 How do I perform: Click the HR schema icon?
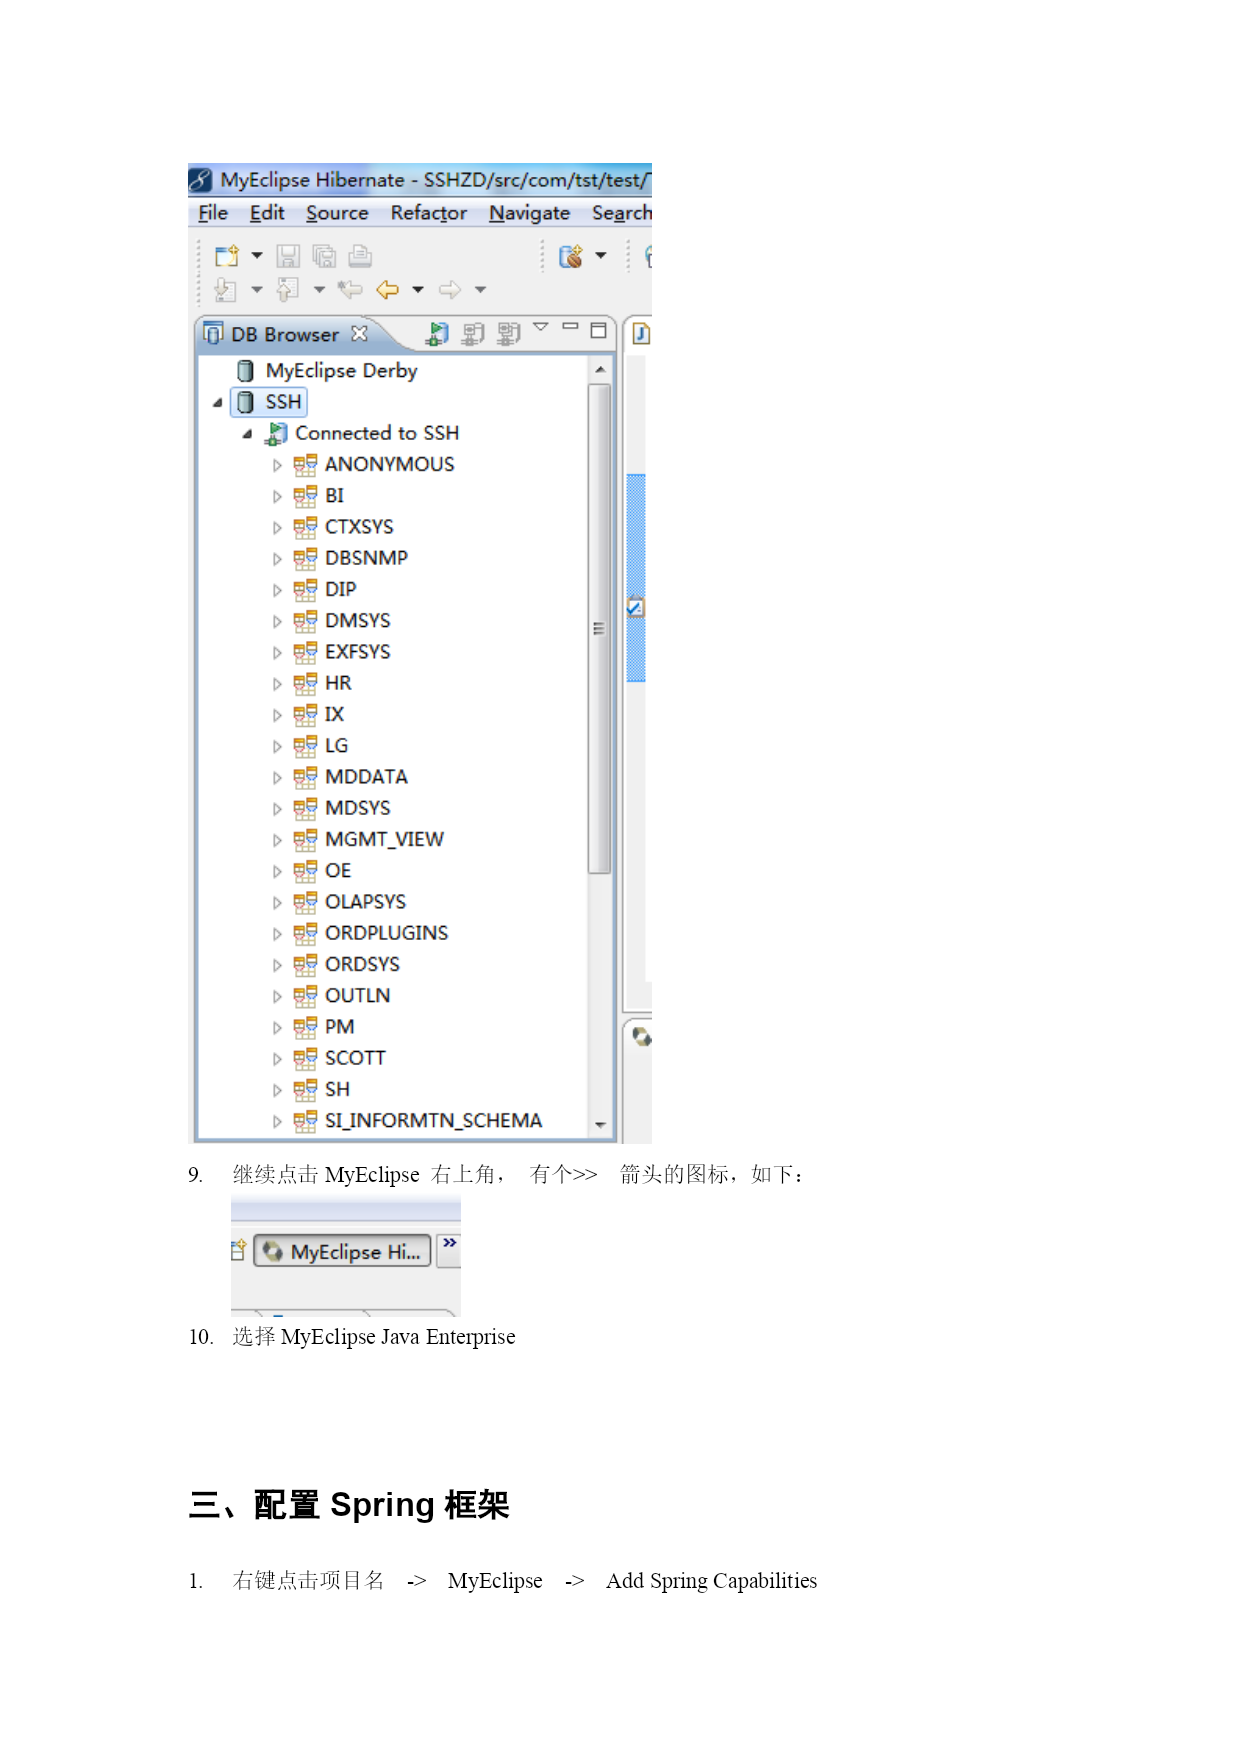tap(305, 684)
